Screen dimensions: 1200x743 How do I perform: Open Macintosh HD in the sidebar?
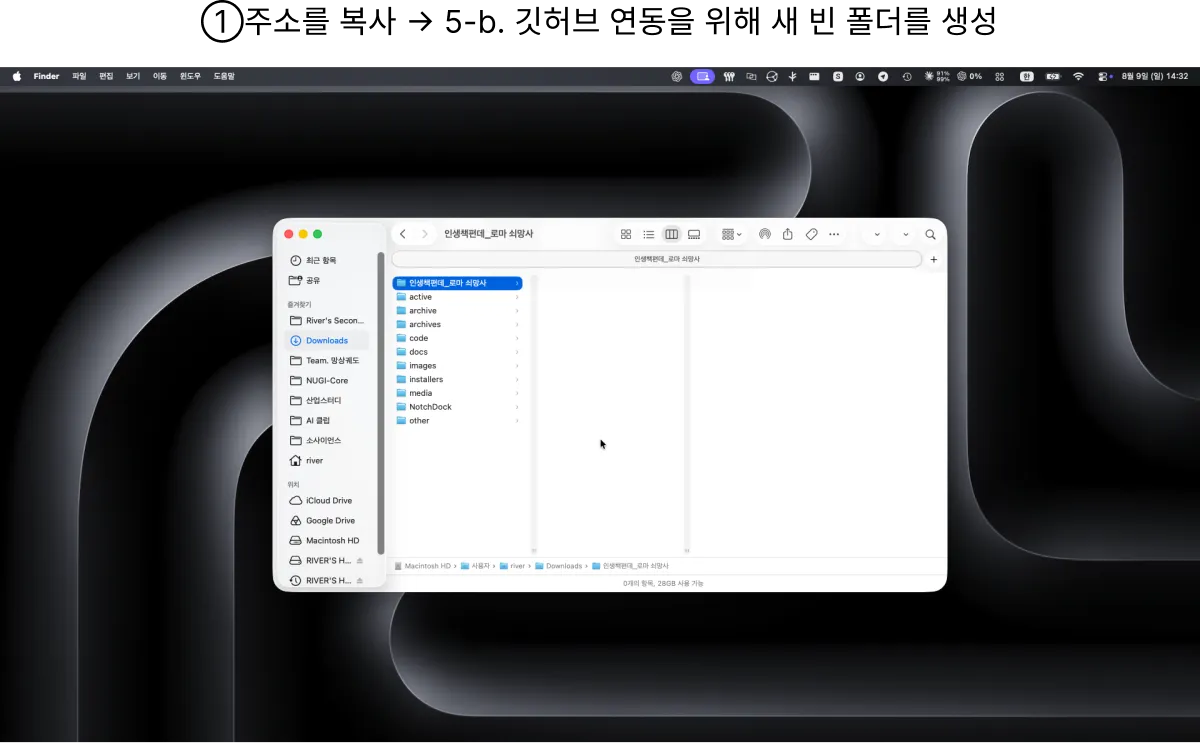(327, 541)
